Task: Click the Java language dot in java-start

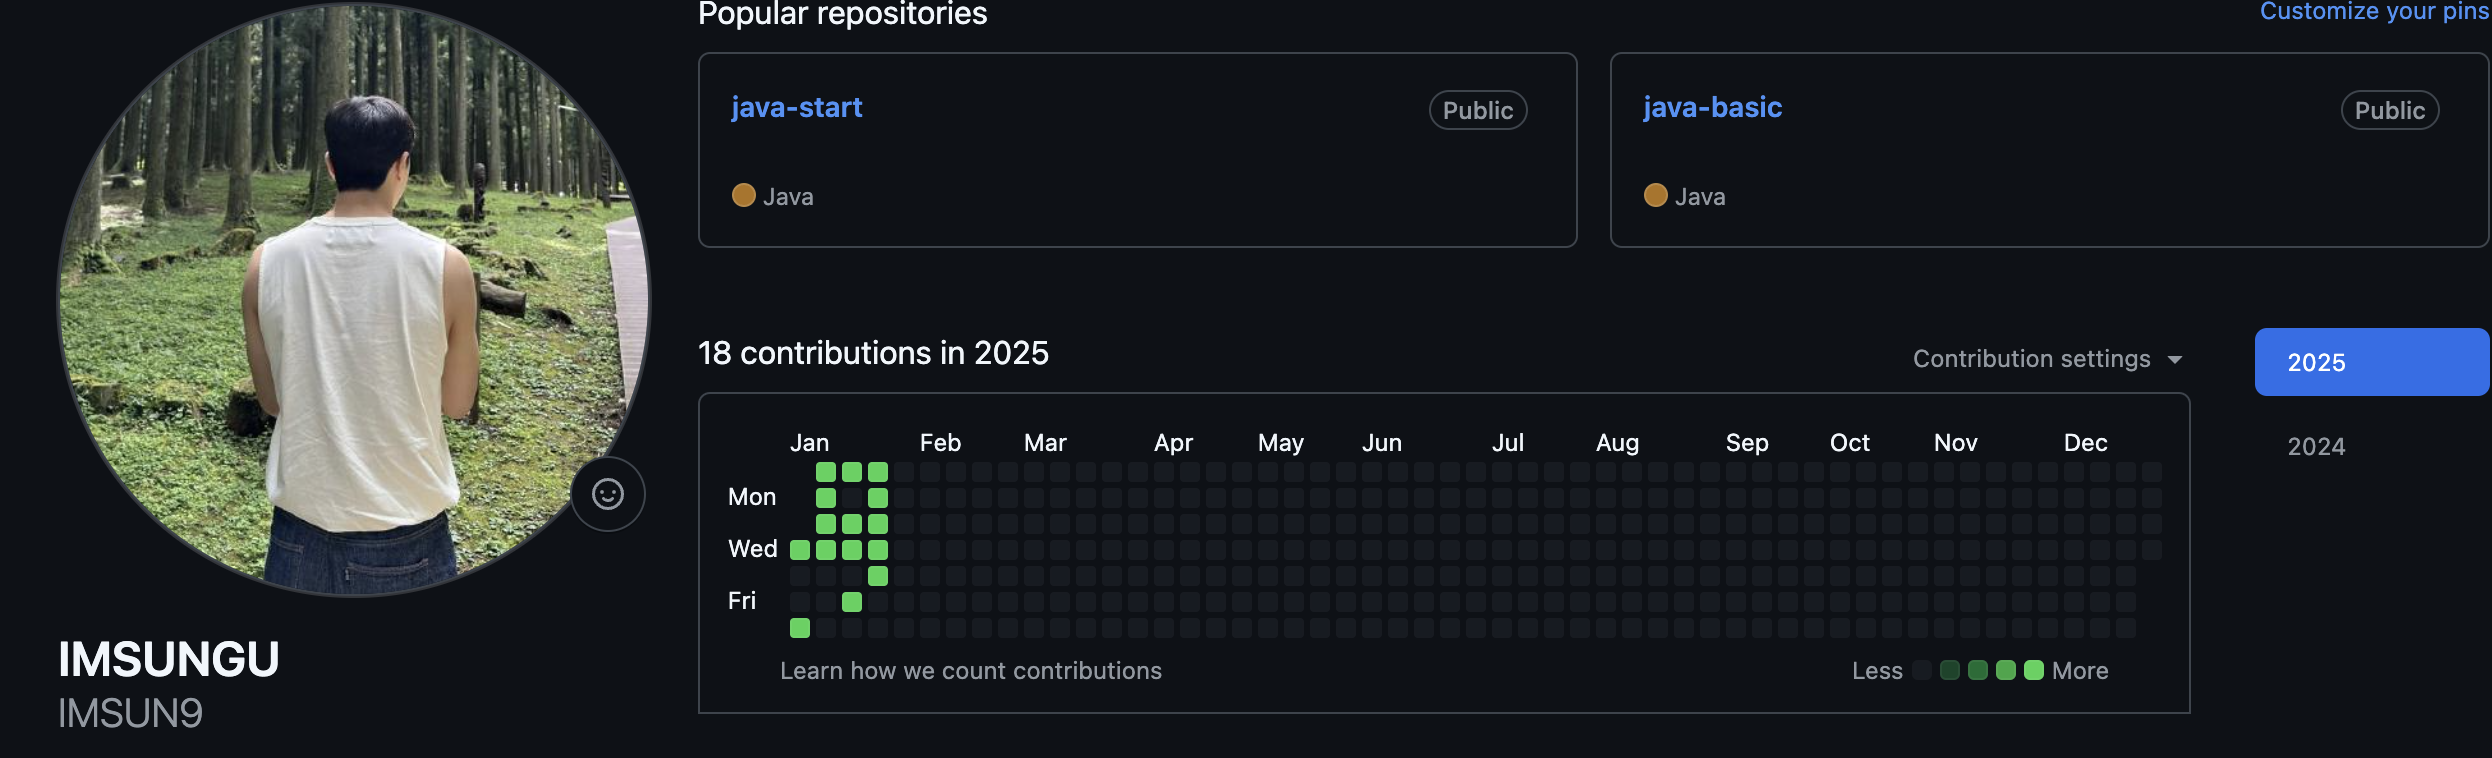Action: coord(743,195)
